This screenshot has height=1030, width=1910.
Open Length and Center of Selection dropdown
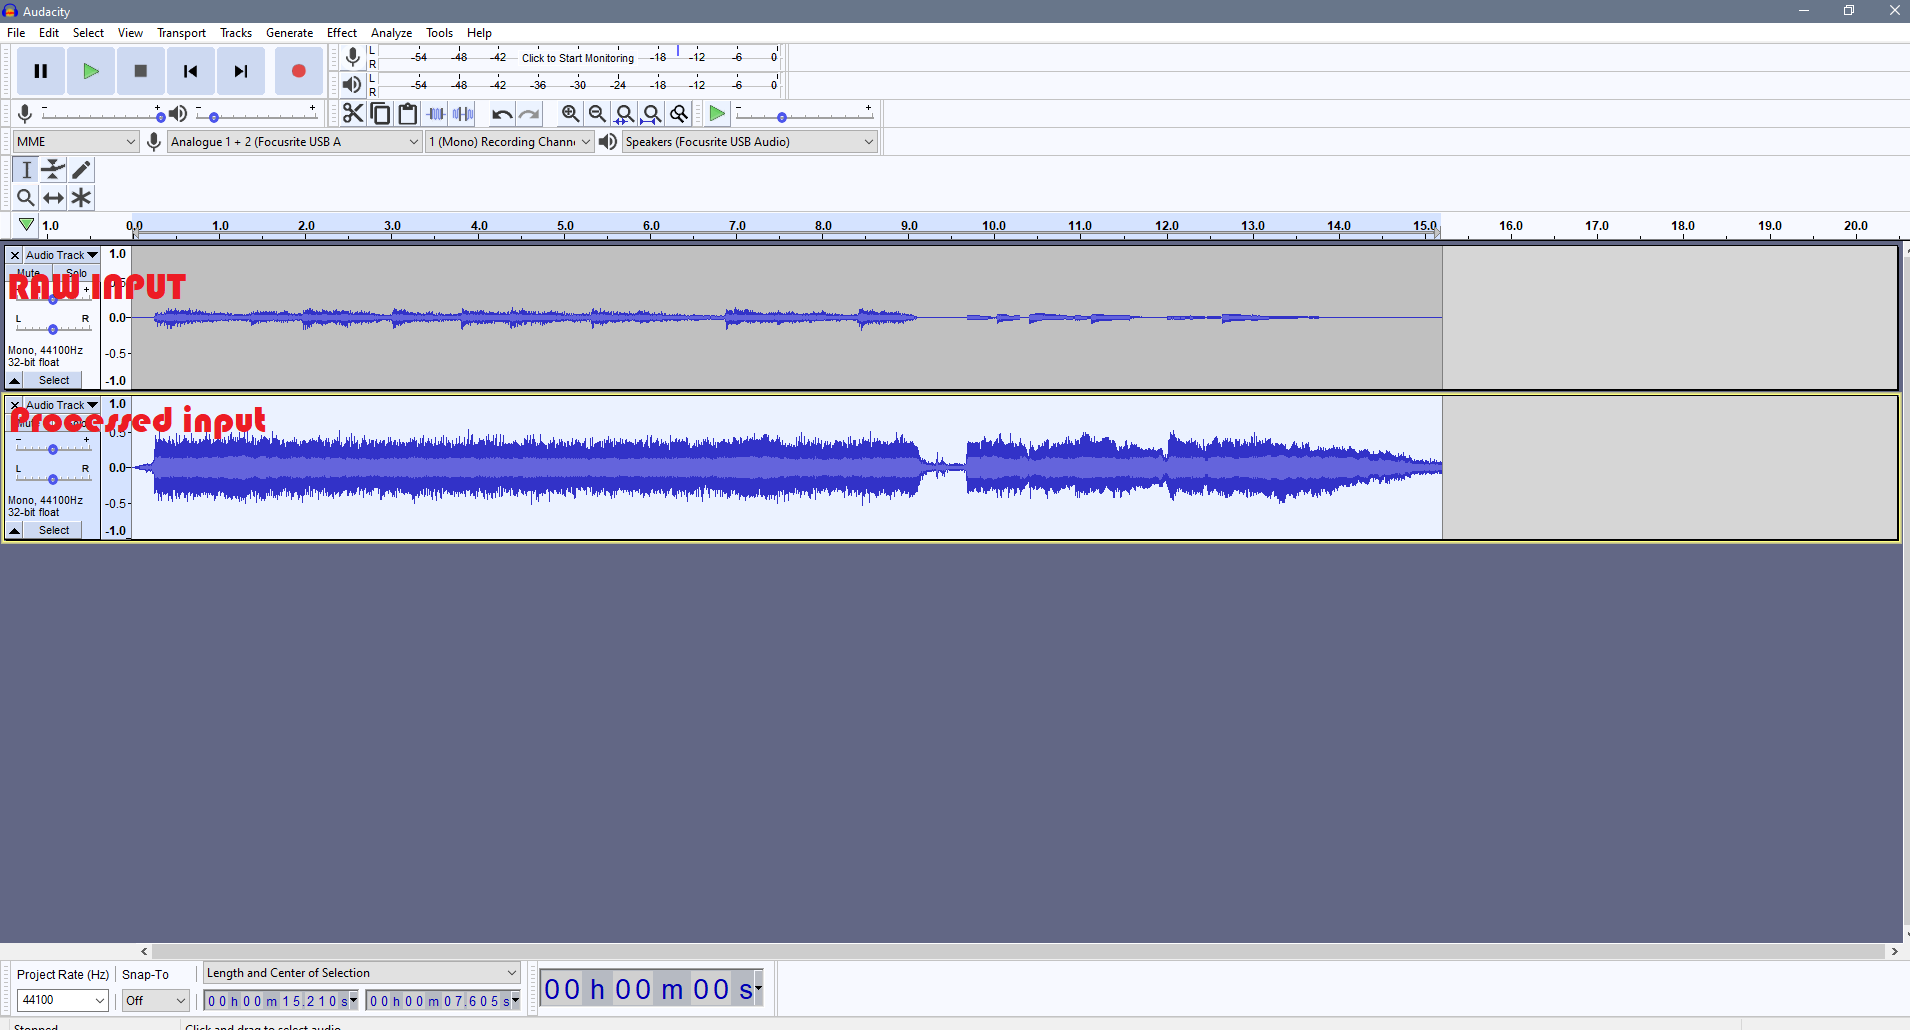[x=362, y=973]
